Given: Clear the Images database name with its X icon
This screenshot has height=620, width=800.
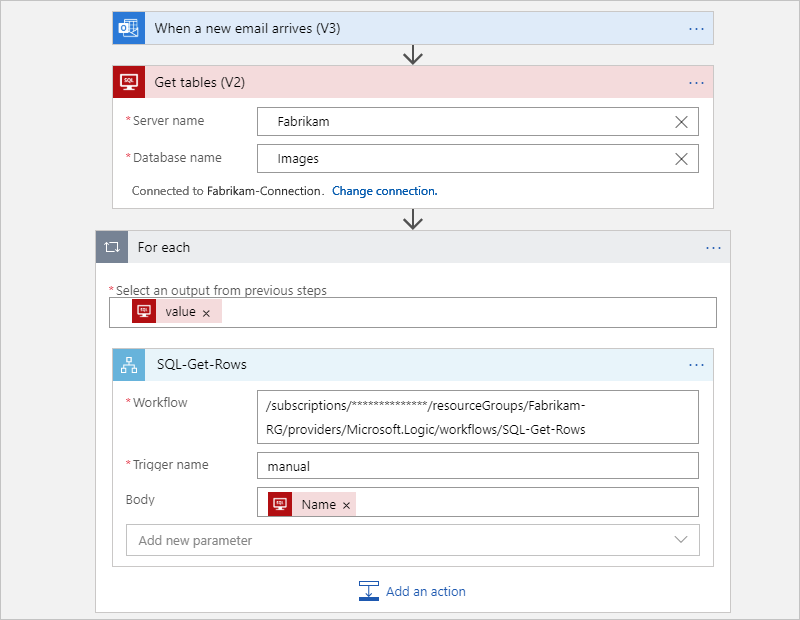Looking at the screenshot, I should [681, 158].
